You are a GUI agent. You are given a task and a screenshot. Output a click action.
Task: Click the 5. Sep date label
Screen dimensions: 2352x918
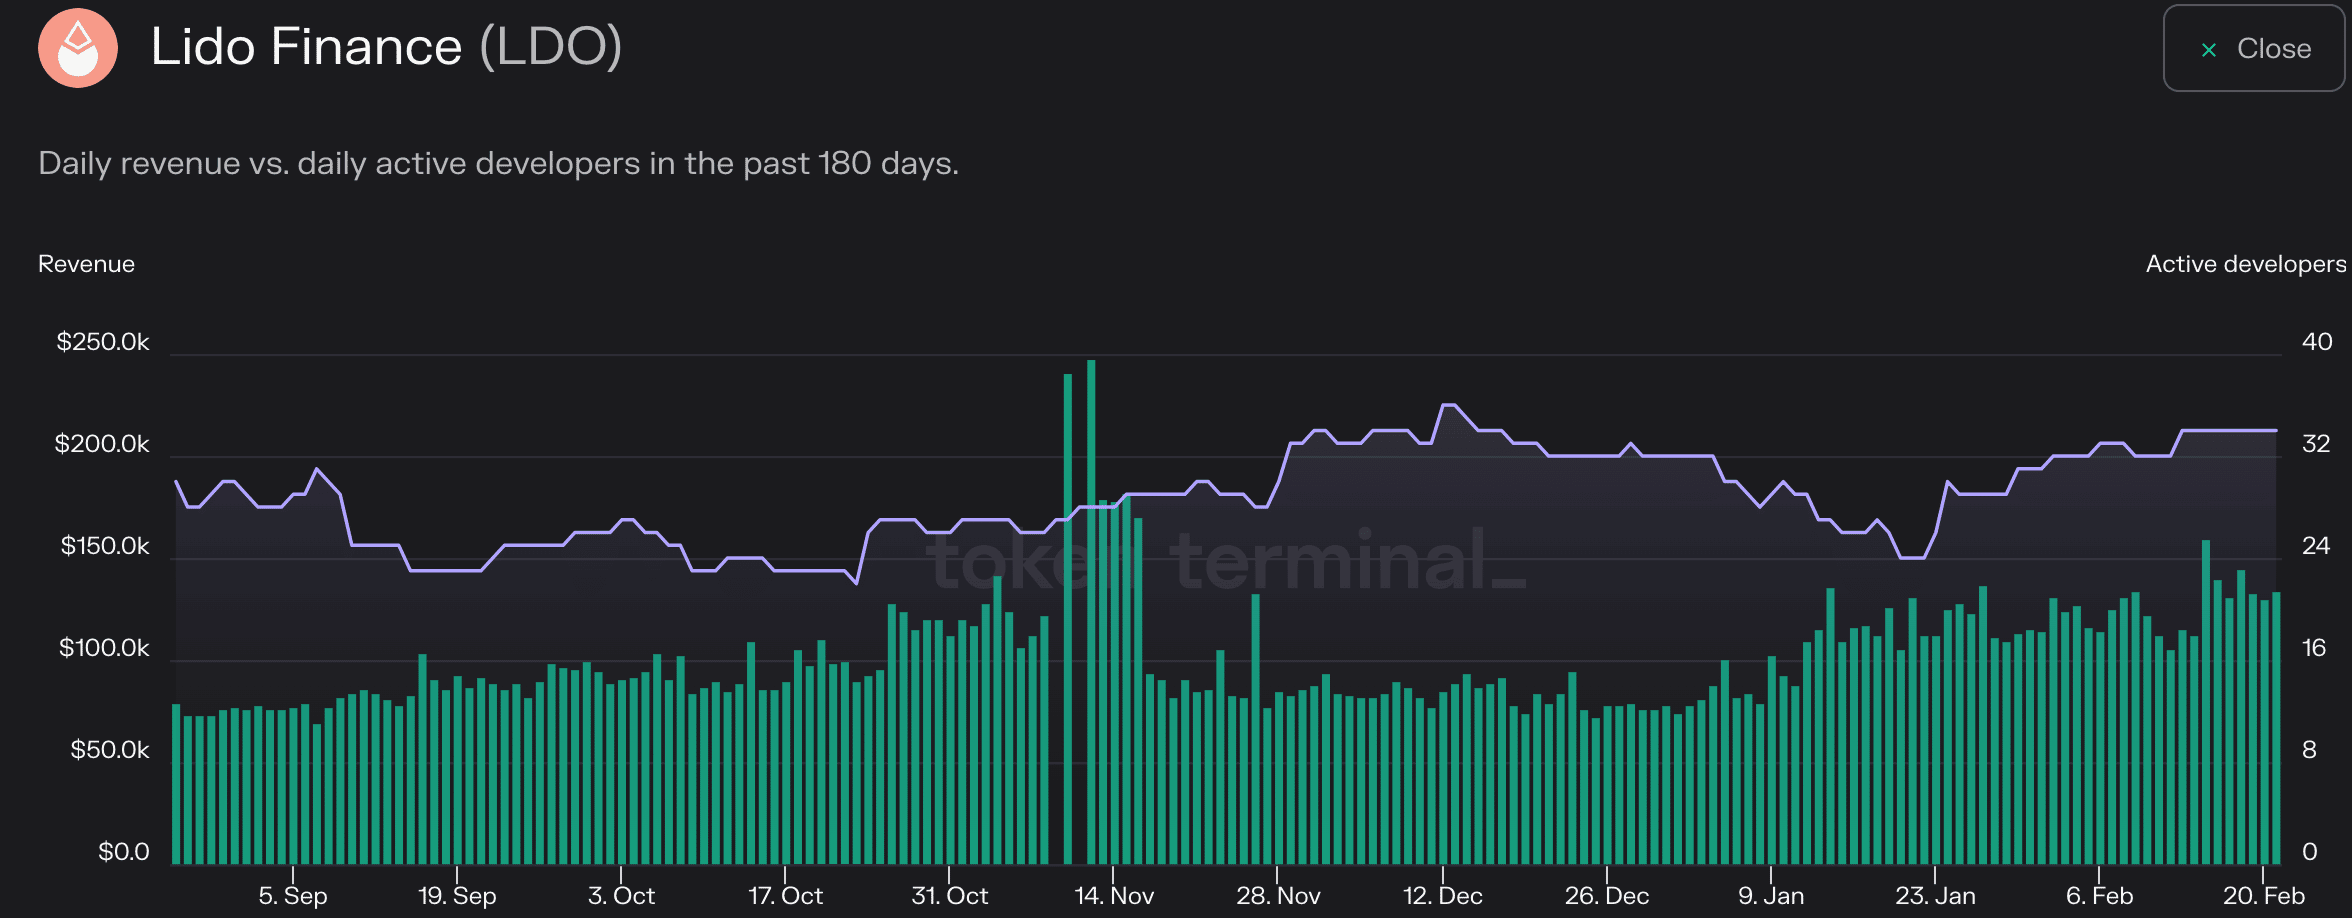click(x=293, y=896)
